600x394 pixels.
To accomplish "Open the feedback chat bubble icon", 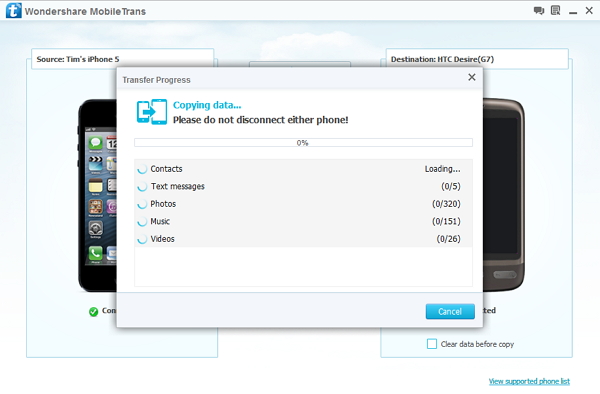I will click(539, 11).
